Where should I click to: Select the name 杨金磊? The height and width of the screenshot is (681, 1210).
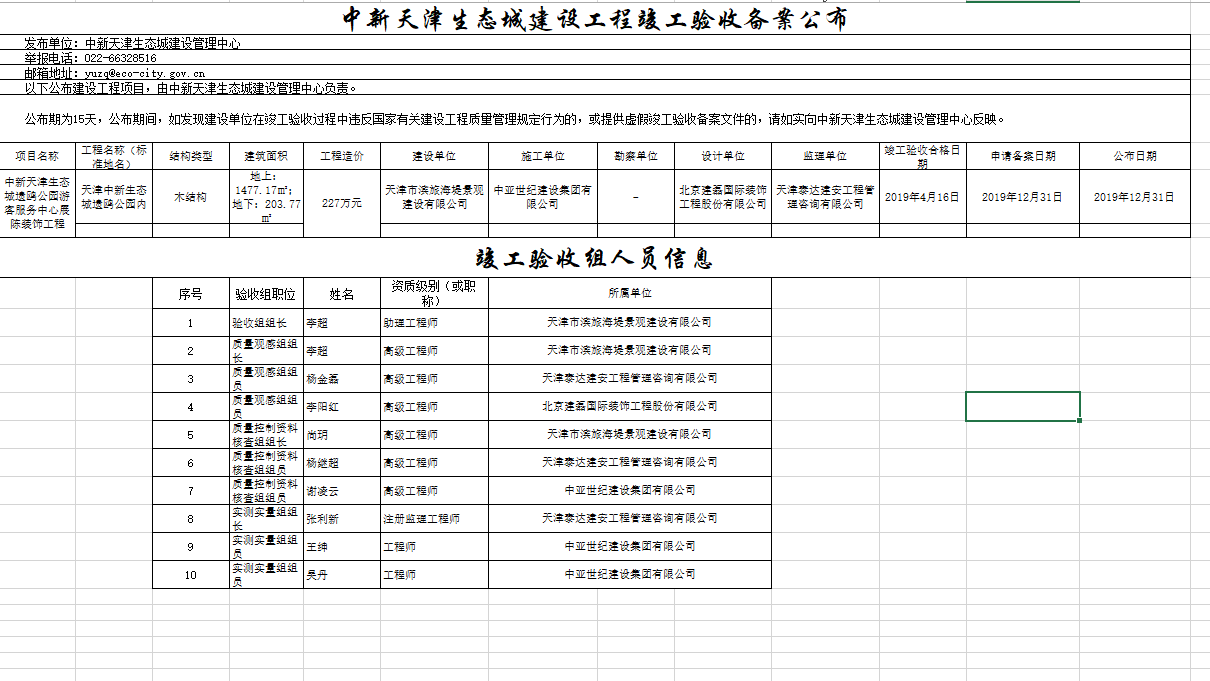tap(342, 379)
